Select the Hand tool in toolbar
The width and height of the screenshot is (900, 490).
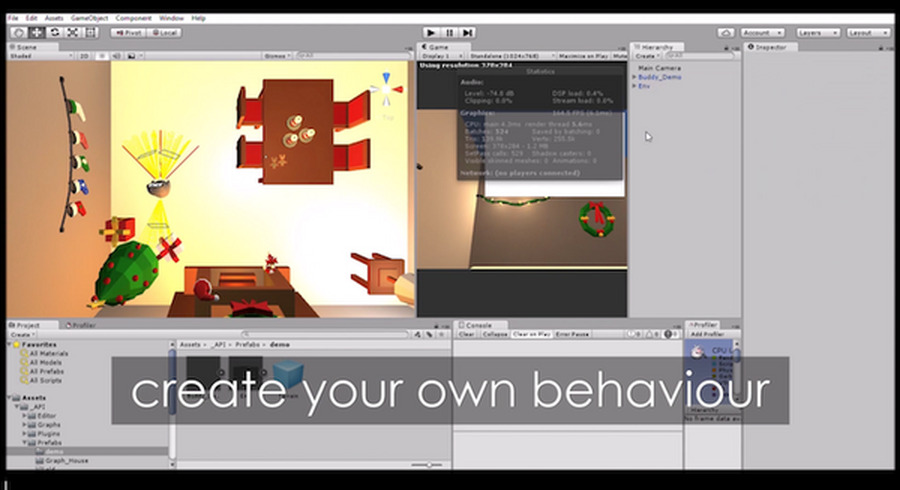click(19, 33)
